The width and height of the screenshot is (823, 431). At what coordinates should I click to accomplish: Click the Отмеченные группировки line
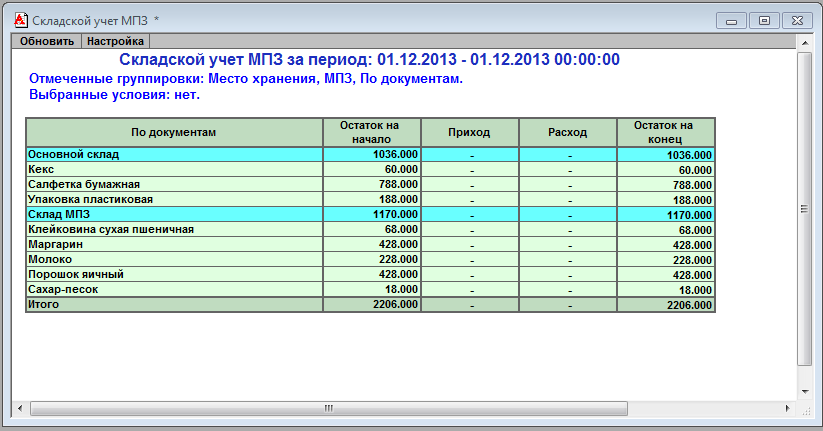[x=246, y=79]
